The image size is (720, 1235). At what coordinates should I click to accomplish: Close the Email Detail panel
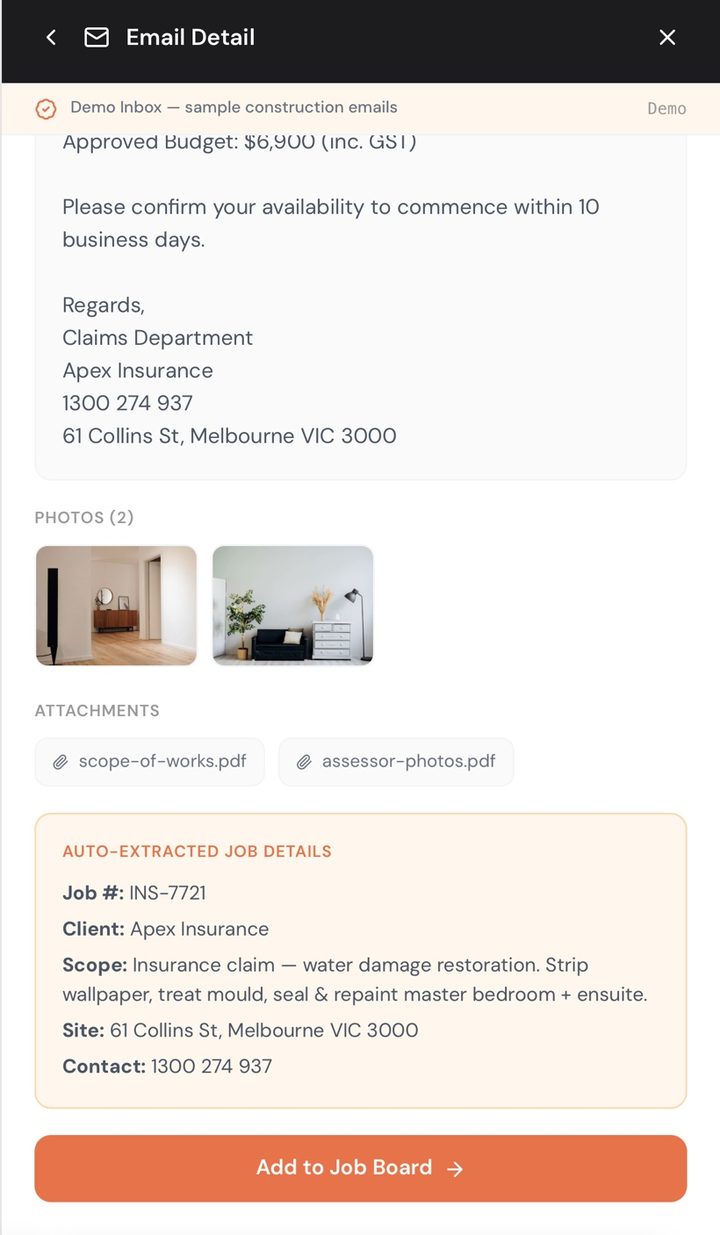pyautogui.click(x=667, y=38)
